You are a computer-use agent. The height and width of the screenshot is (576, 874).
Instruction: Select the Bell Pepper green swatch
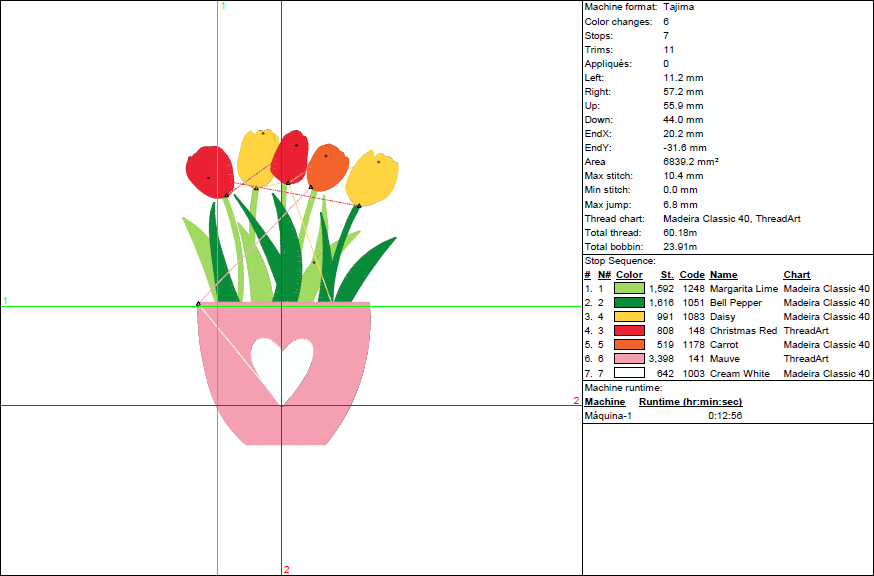pos(629,303)
